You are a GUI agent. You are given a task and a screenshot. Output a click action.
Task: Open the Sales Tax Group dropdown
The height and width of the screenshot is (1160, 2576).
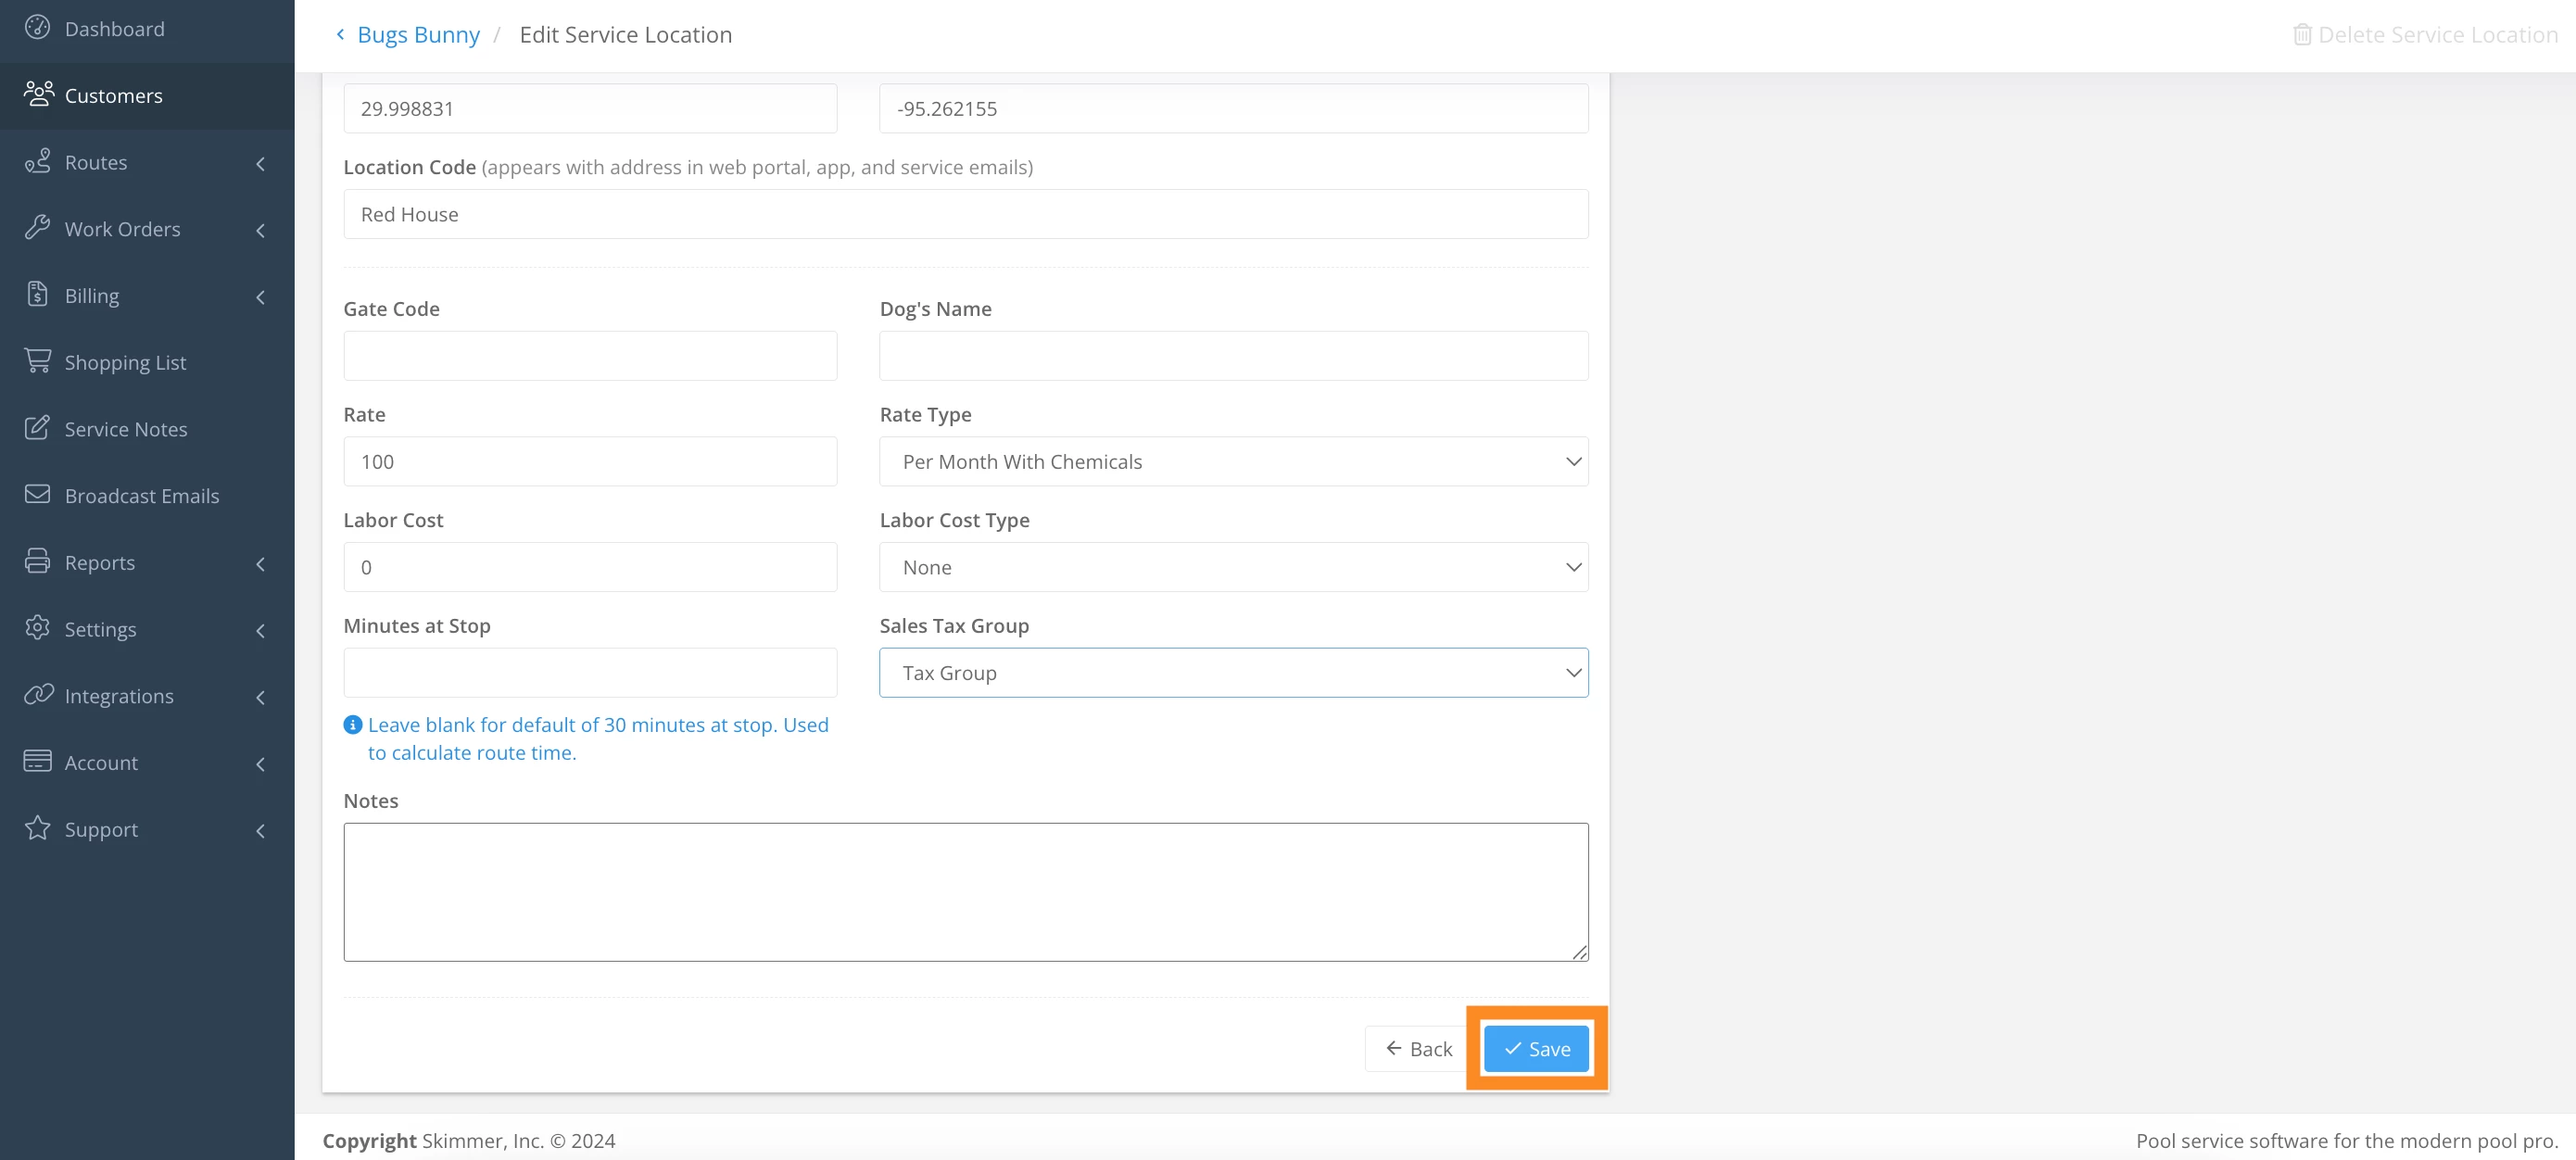pyautogui.click(x=1233, y=673)
